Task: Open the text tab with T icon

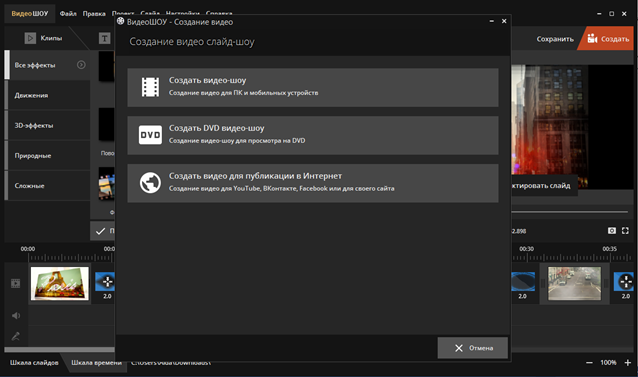Action: (105, 38)
